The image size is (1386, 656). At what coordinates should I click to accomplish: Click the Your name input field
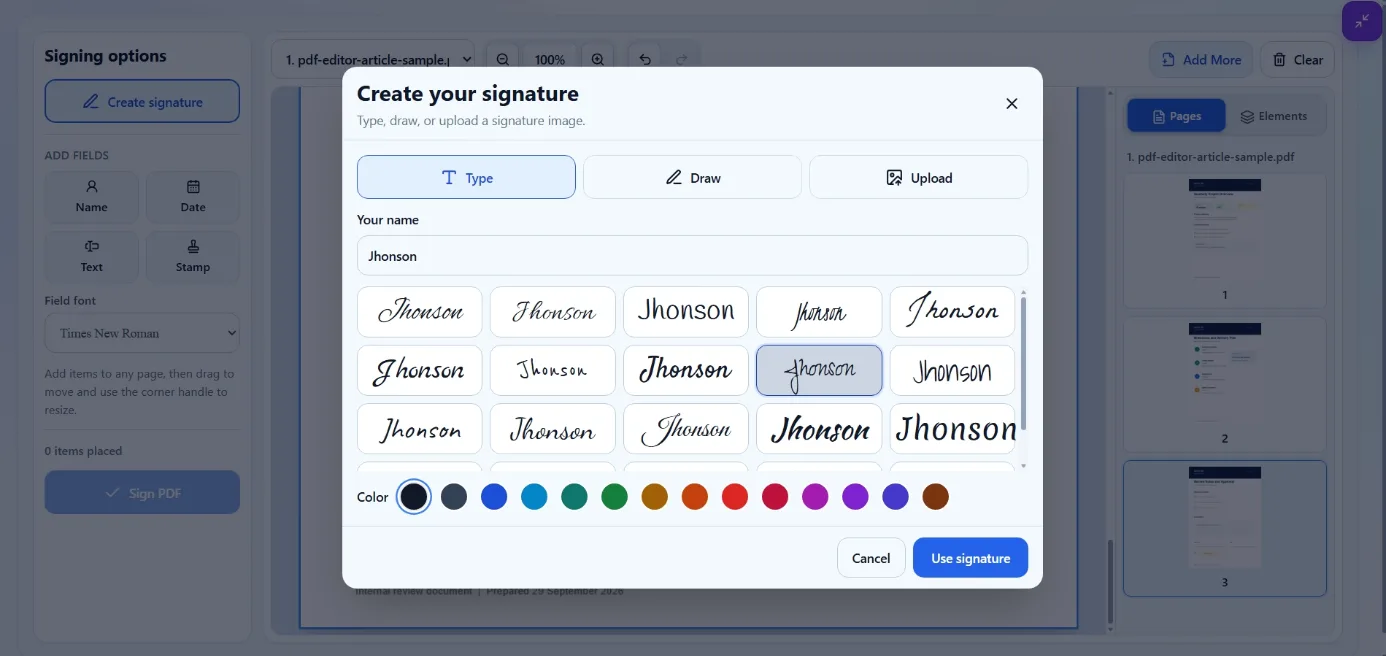coord(692,256)
